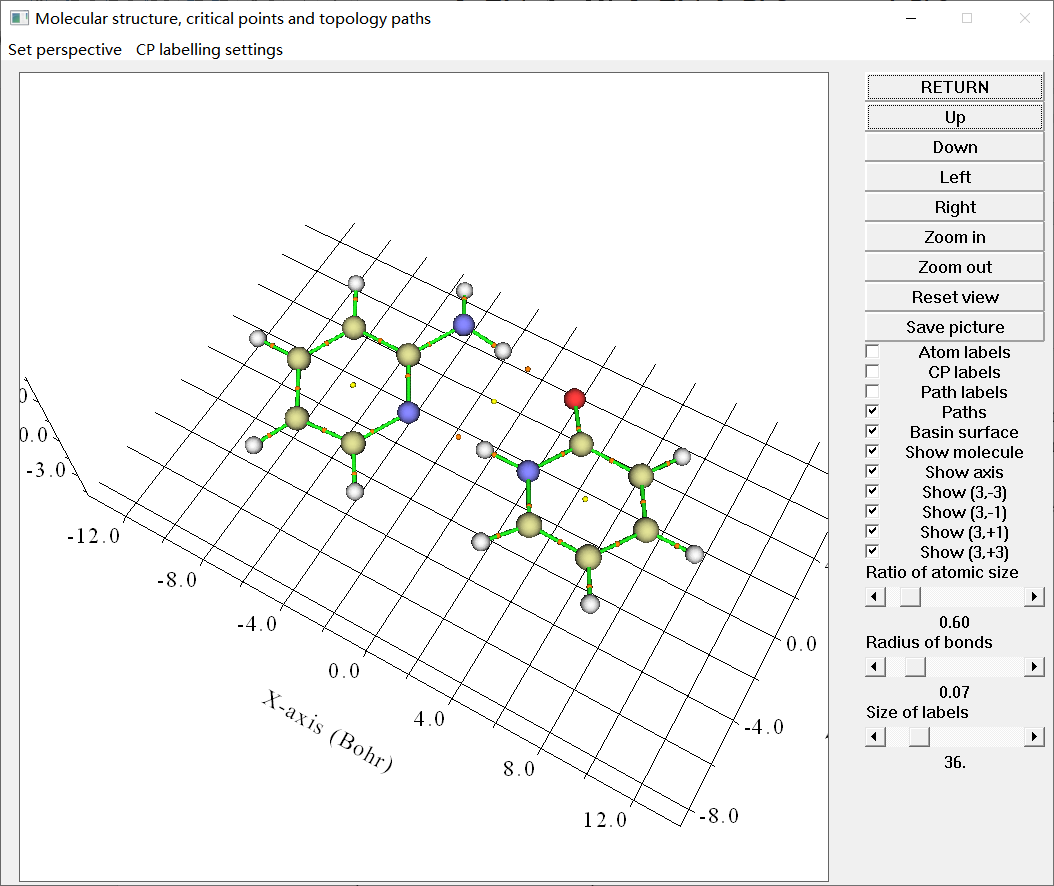The image size is (1054, 886).
Task: Toggle Show (3,+1) checkbox
Action: [x=873, y=531]
